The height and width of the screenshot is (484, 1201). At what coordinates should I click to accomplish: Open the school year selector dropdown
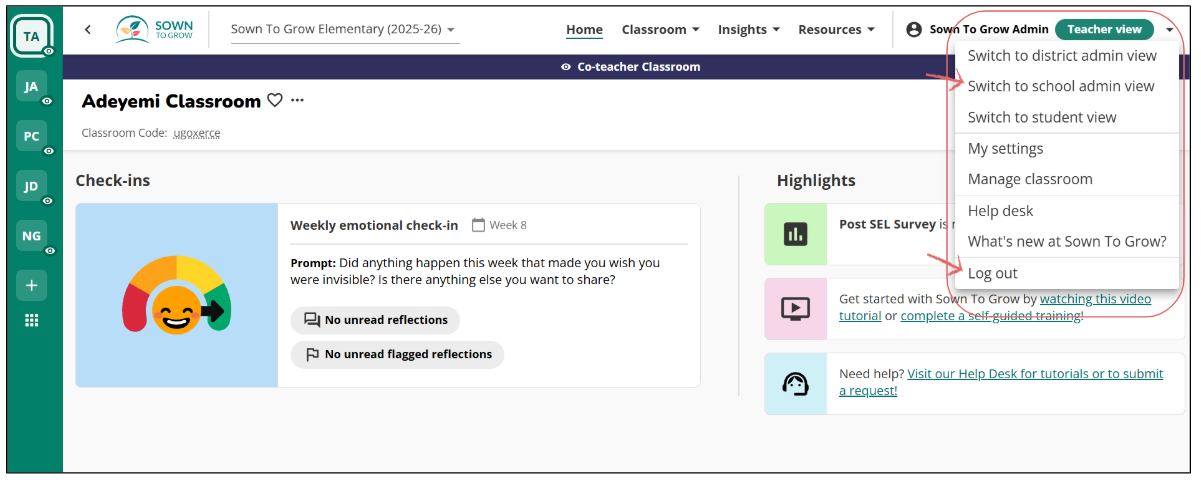coord(345,30)
